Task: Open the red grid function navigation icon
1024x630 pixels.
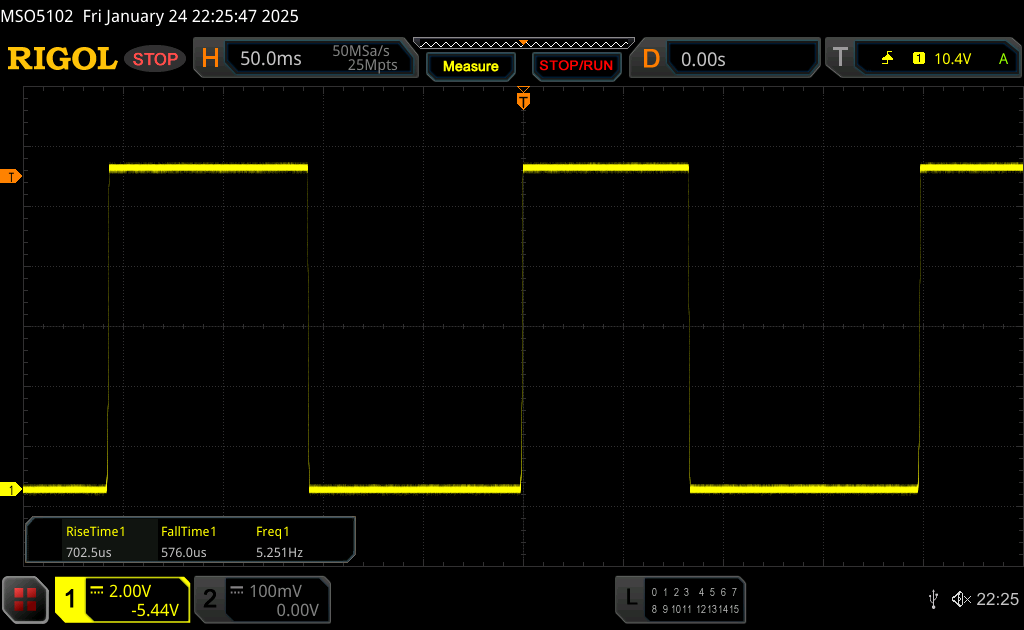Action: click(25, 599)
